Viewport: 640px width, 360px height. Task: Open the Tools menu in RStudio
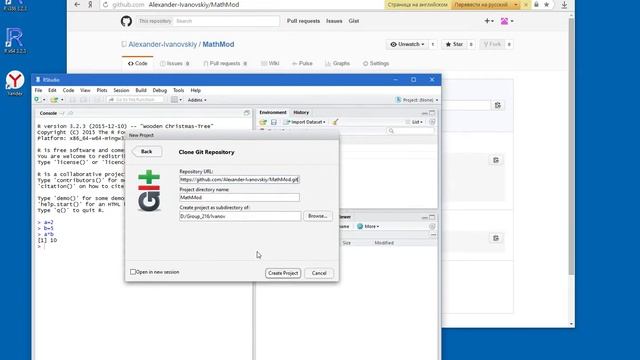pos(178,90)
